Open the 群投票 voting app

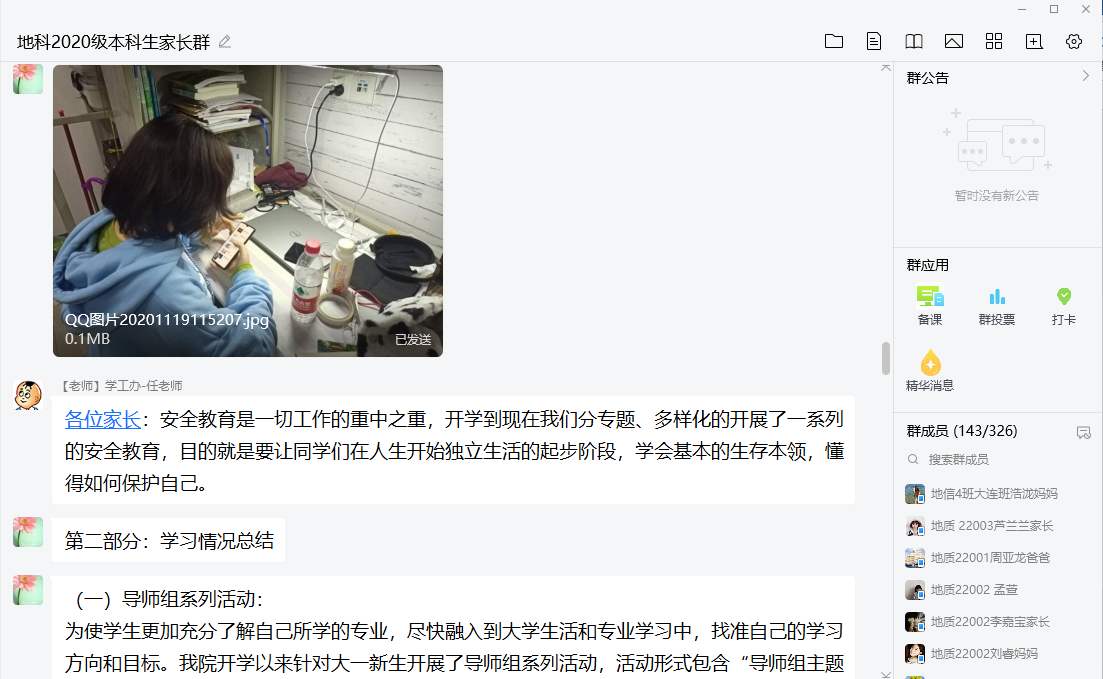(x=997, y=305)
